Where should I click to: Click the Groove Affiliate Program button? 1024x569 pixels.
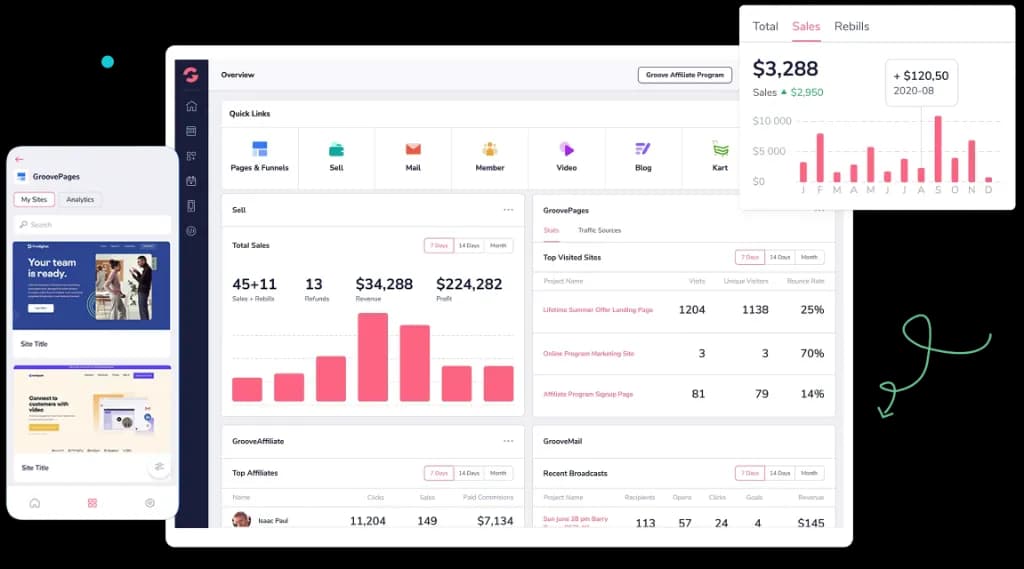(x=684, y=75)
